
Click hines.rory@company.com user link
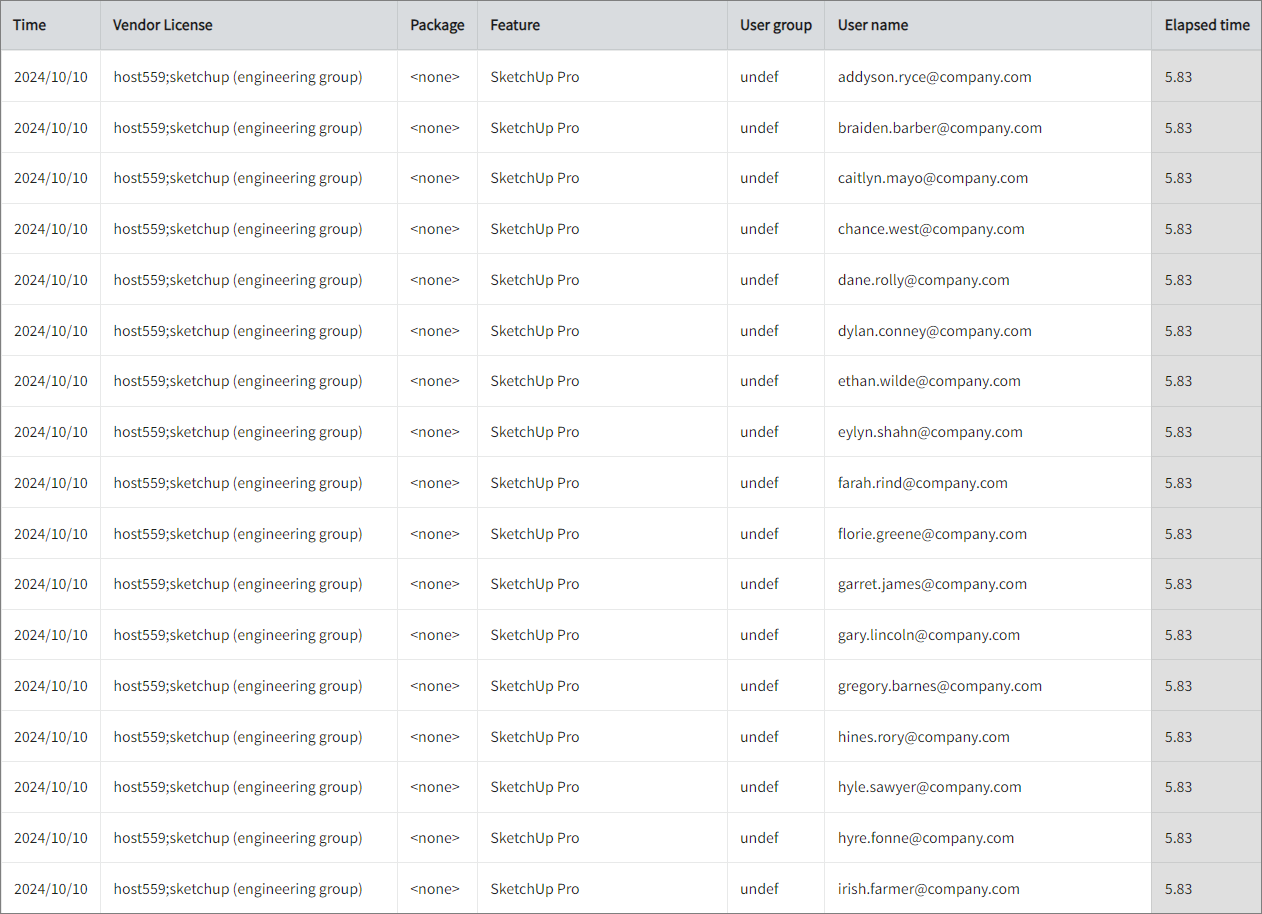tap(924, 736)
